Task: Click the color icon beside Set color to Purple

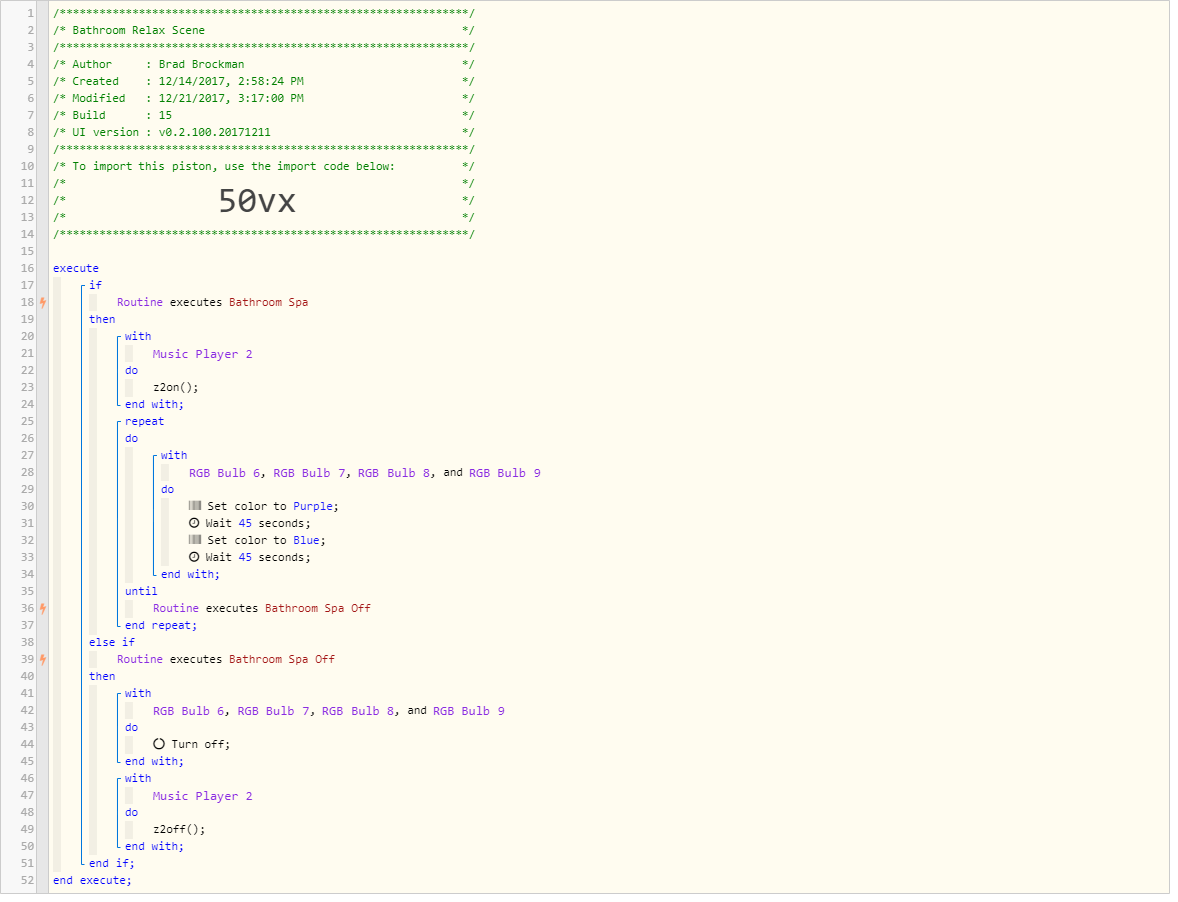Action: [195, 506]
